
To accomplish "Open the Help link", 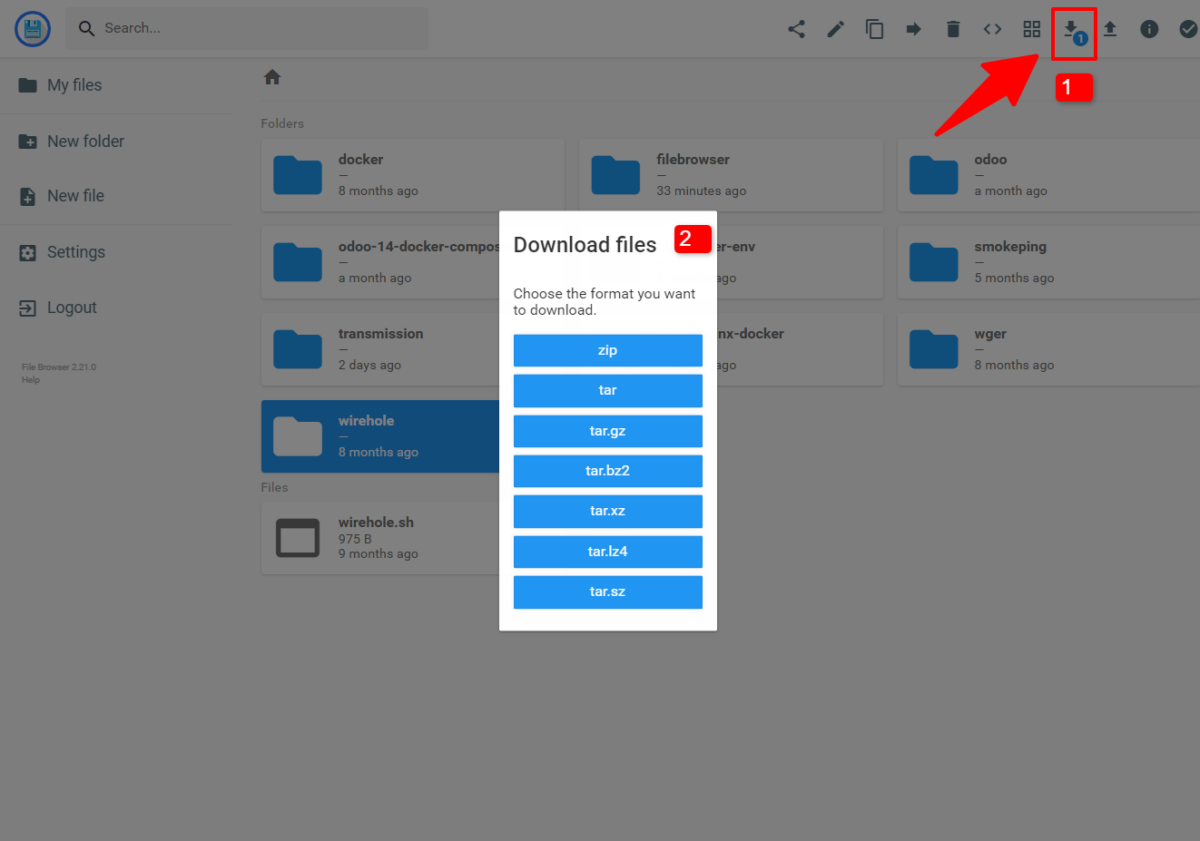I will (30, 381).
